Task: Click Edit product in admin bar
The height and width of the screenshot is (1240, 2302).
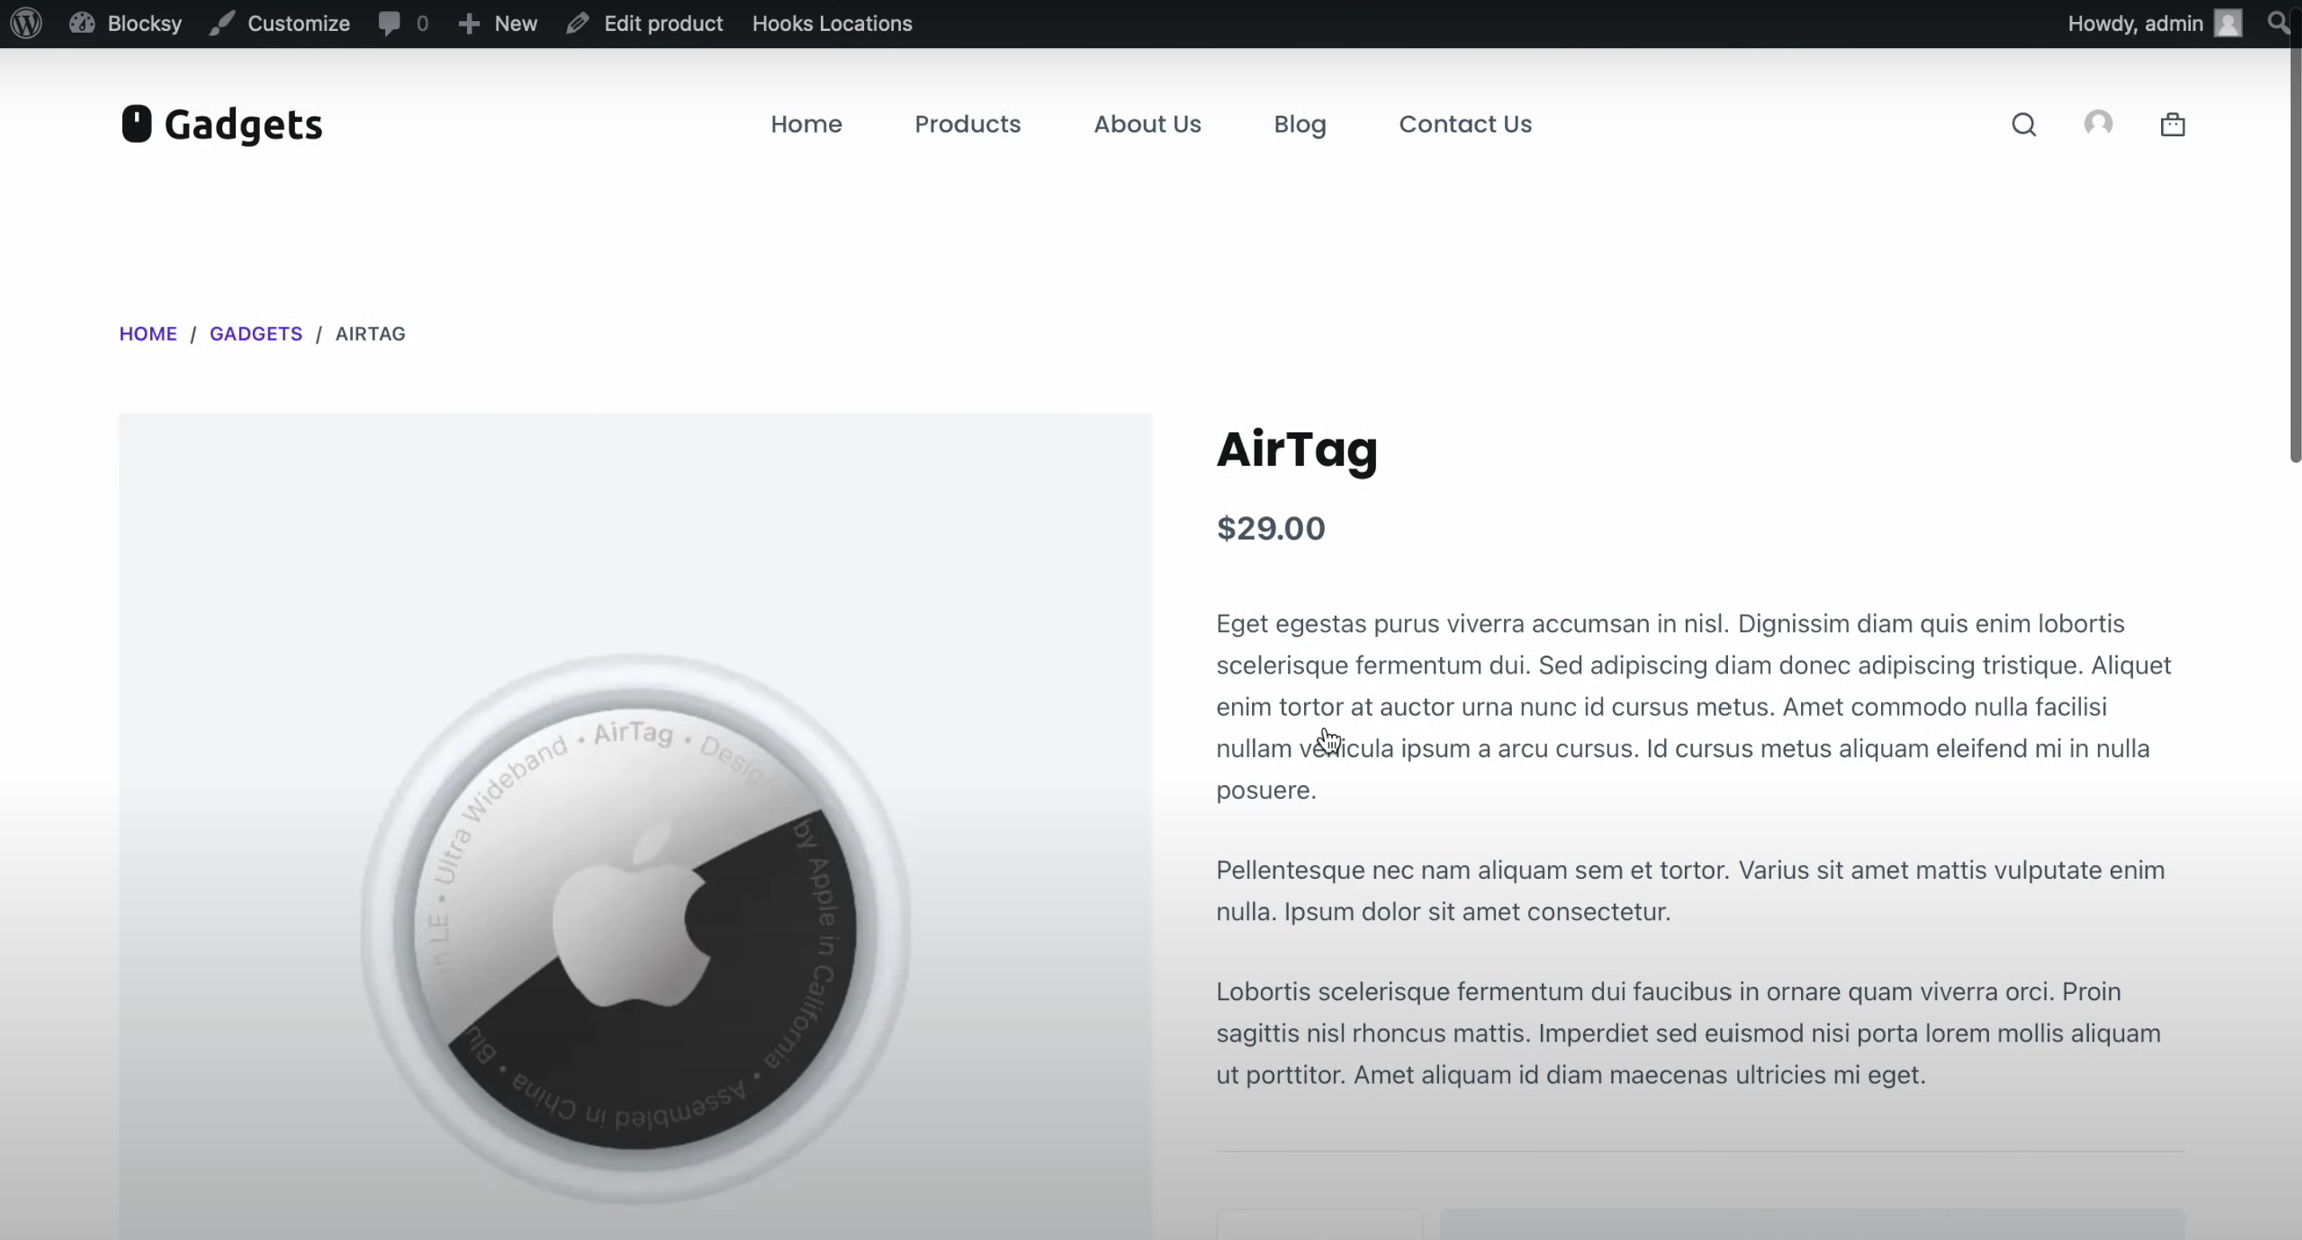Action: [644, 23]
